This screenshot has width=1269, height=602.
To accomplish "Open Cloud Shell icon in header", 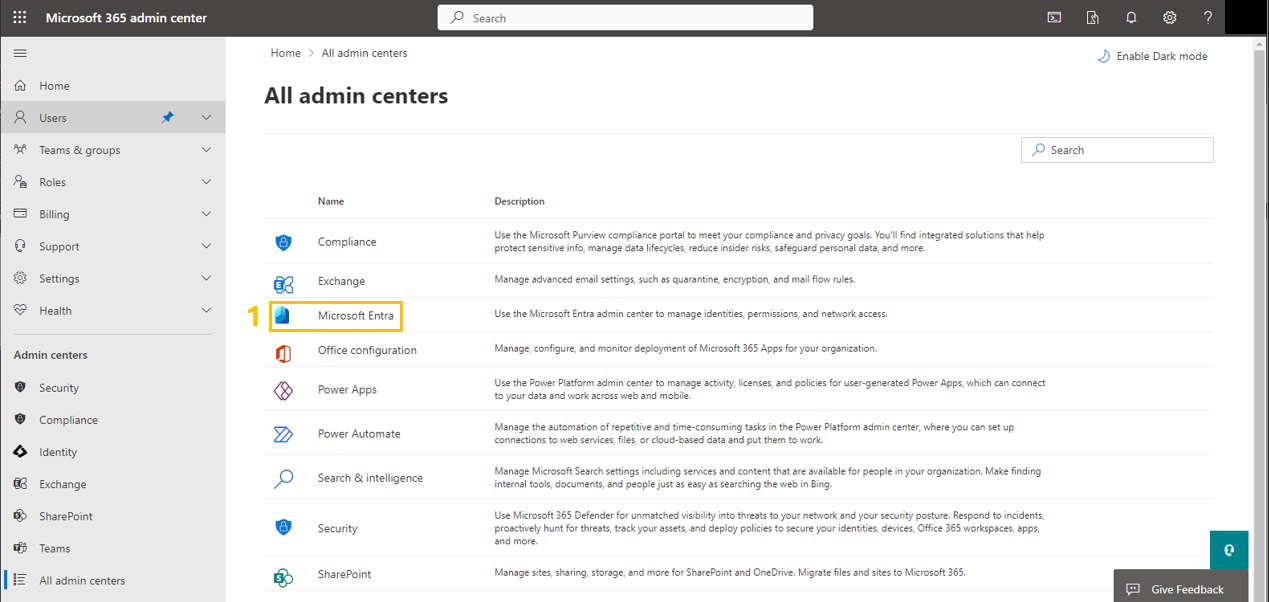I will click(x=1054, y=18).
